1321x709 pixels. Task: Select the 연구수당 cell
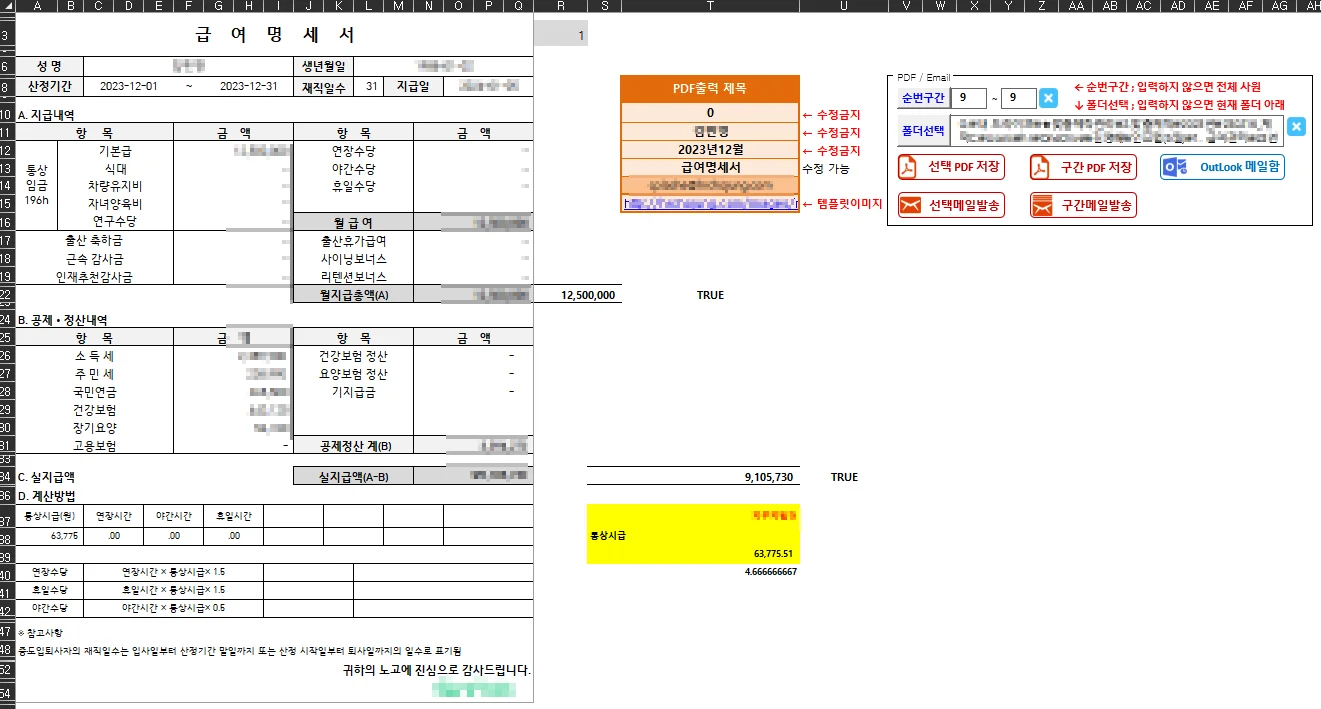pyautogui.click(x=116, y=220)
